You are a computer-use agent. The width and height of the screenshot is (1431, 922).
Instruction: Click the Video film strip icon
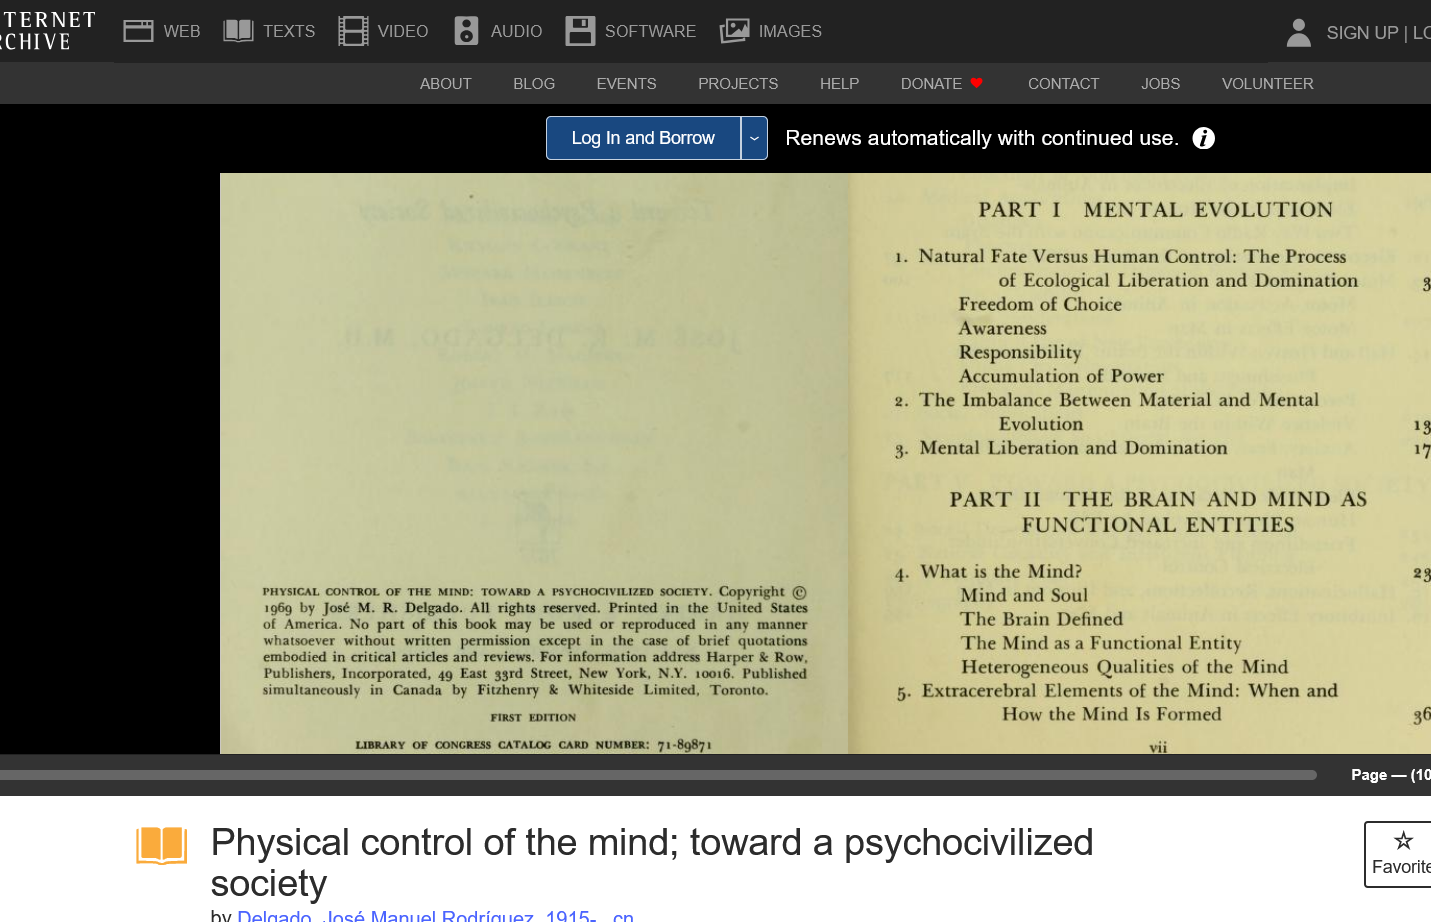click(x=353, y=31)
